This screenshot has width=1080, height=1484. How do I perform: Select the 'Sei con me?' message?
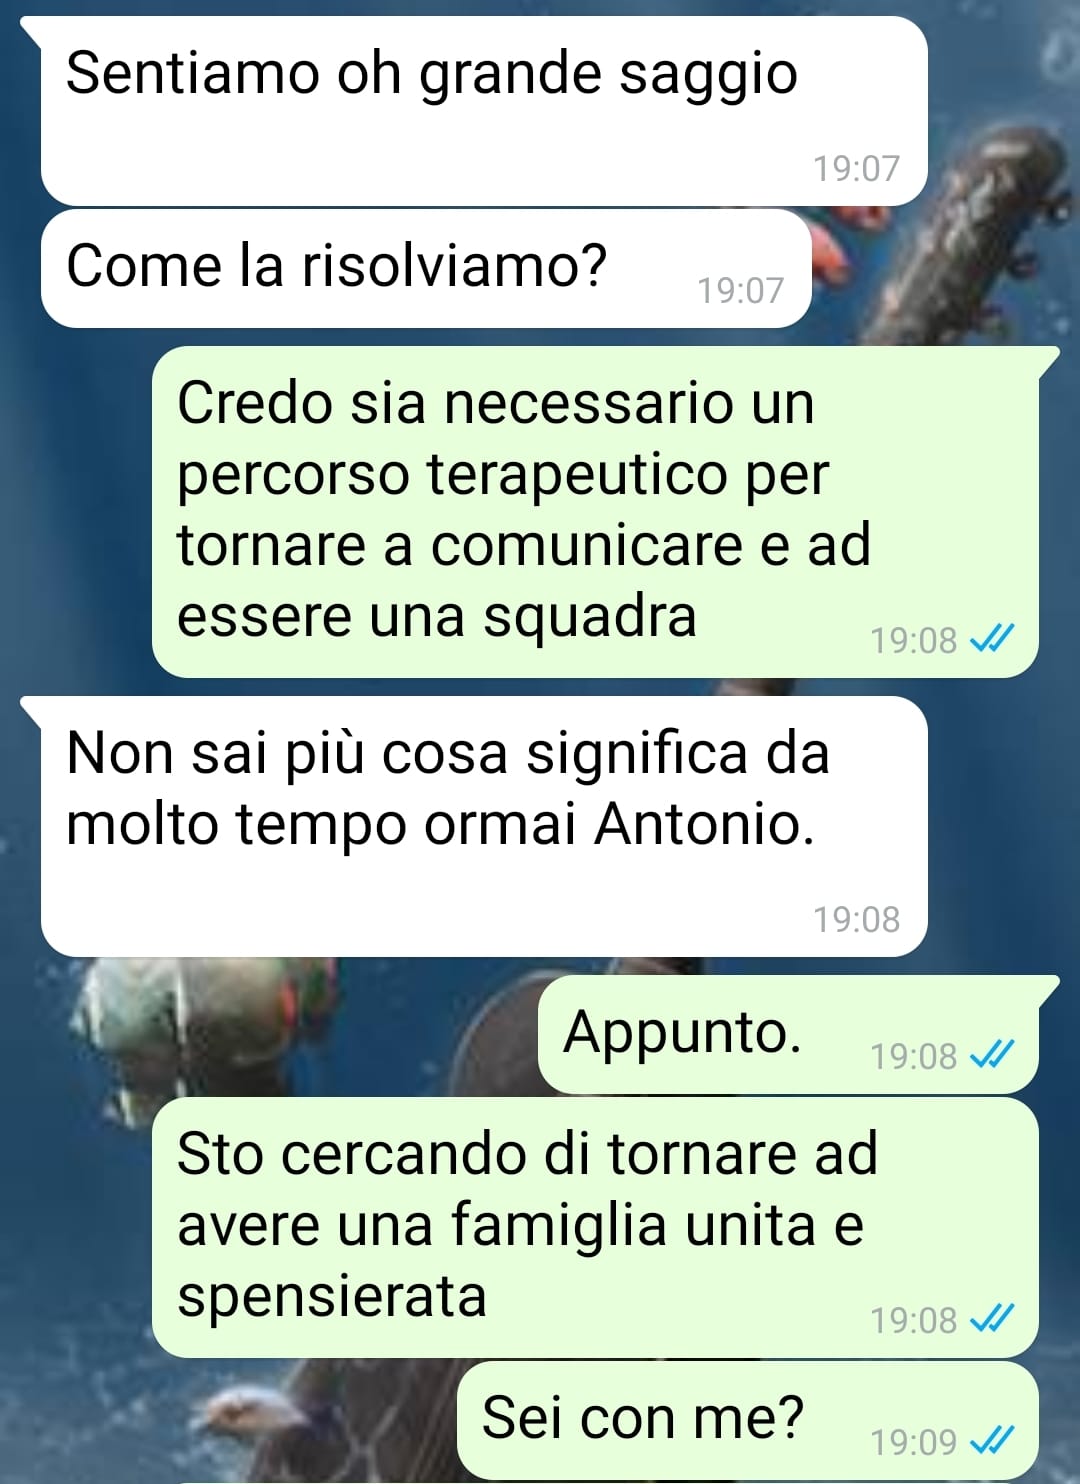coord(748,1421)
